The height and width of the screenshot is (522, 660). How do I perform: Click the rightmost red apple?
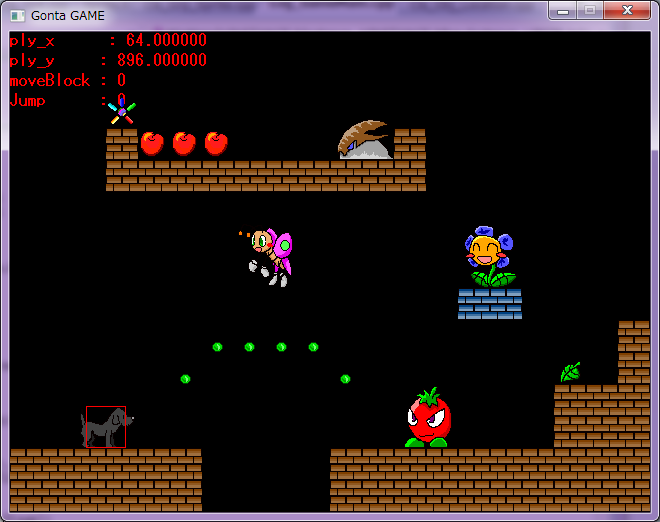(x=216, y=143)
